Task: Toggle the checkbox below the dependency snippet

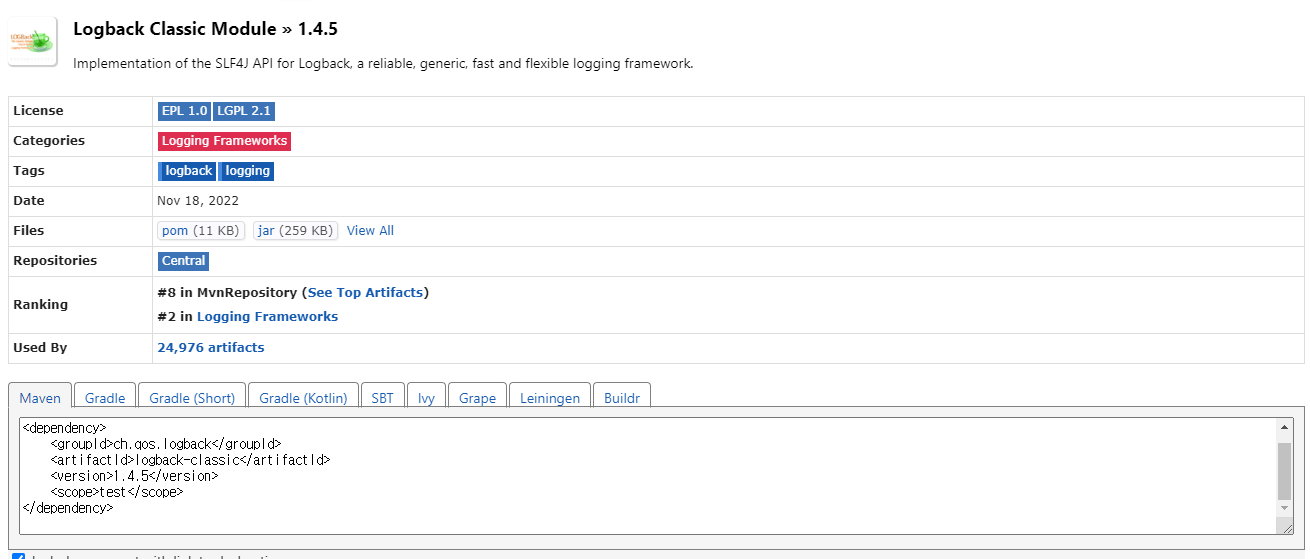Action: pos(17,556)
